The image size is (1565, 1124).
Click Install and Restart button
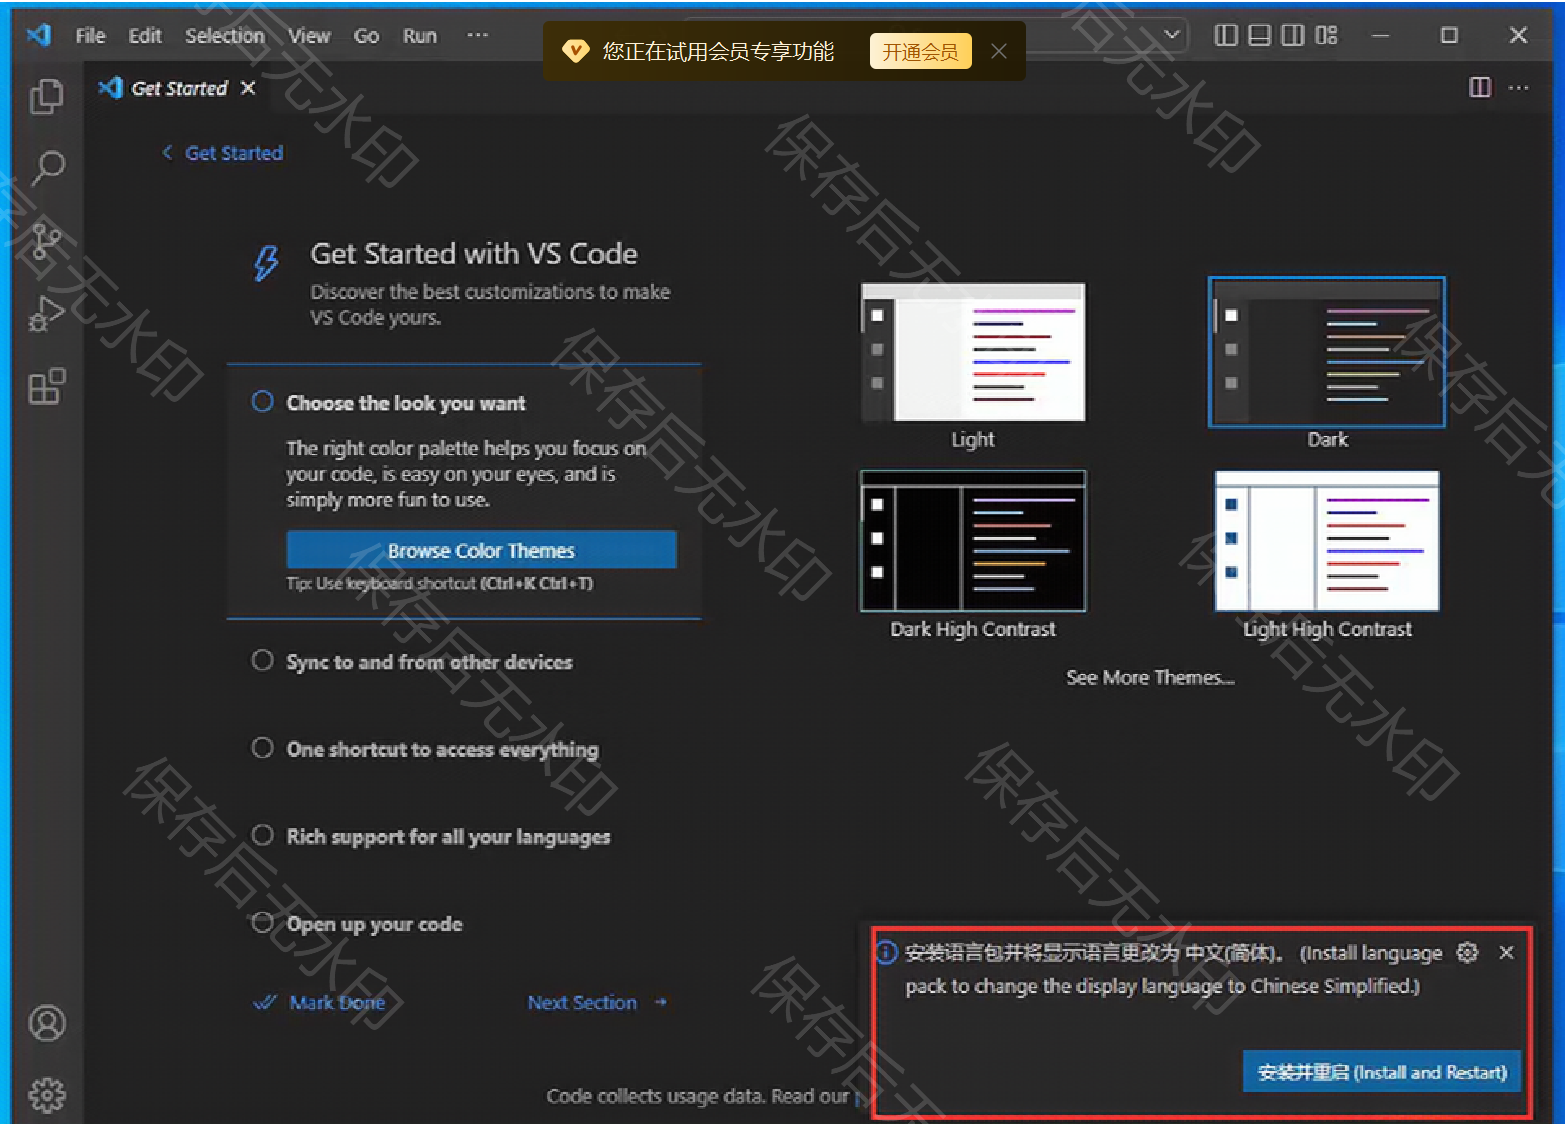1381,1072
